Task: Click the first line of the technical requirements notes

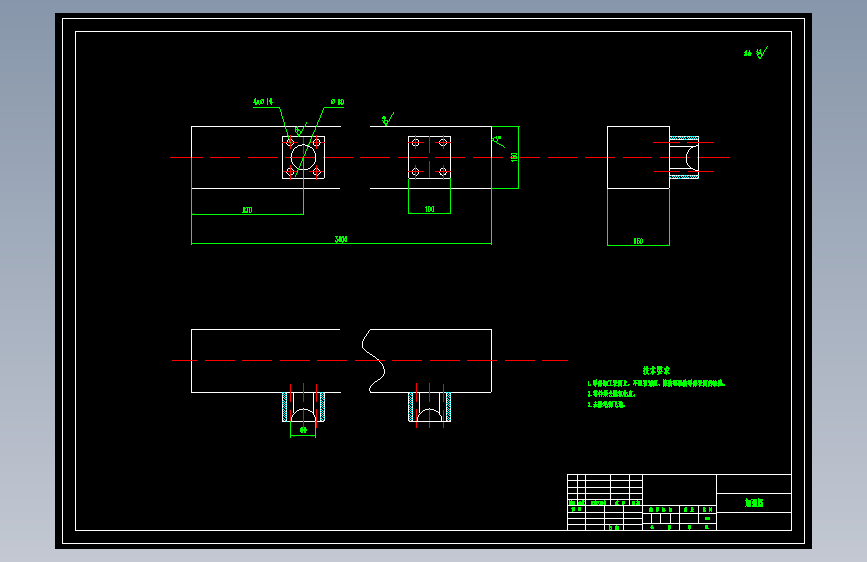Action: click(x=656, y=383)
